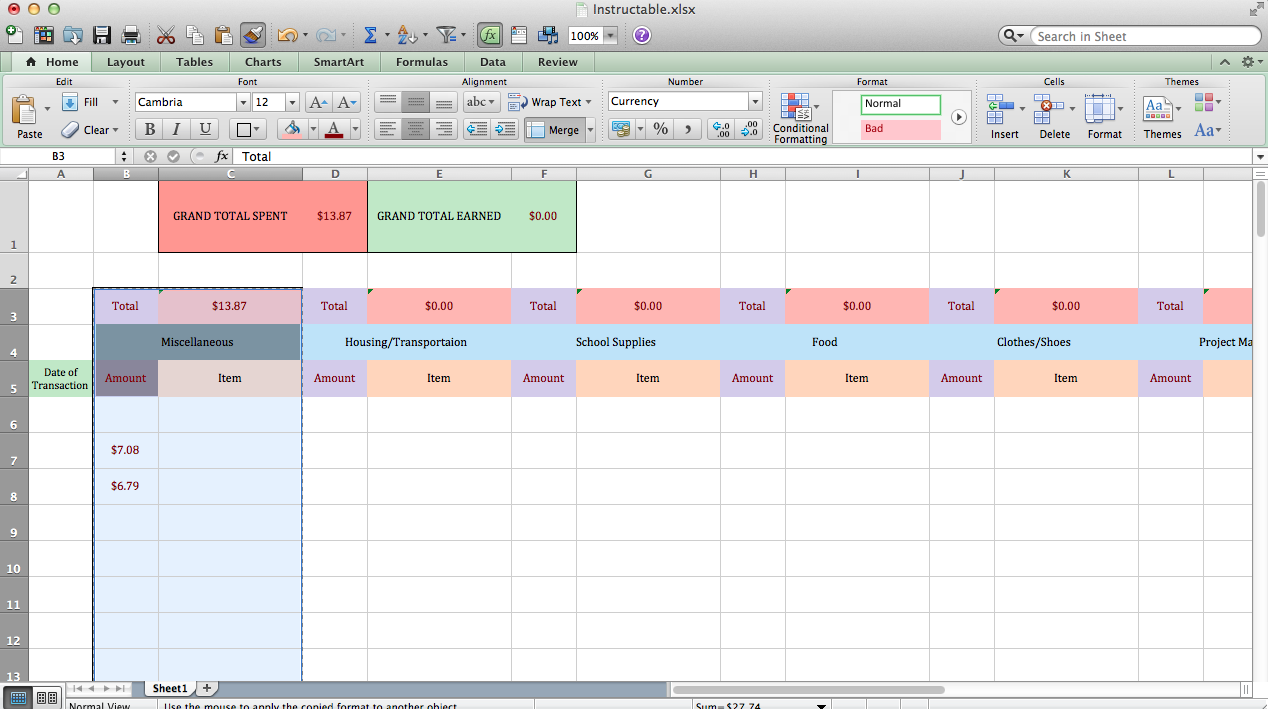Open the abc text orientation menu
This screenshot has width=1268, height=709.
[481, 102]
